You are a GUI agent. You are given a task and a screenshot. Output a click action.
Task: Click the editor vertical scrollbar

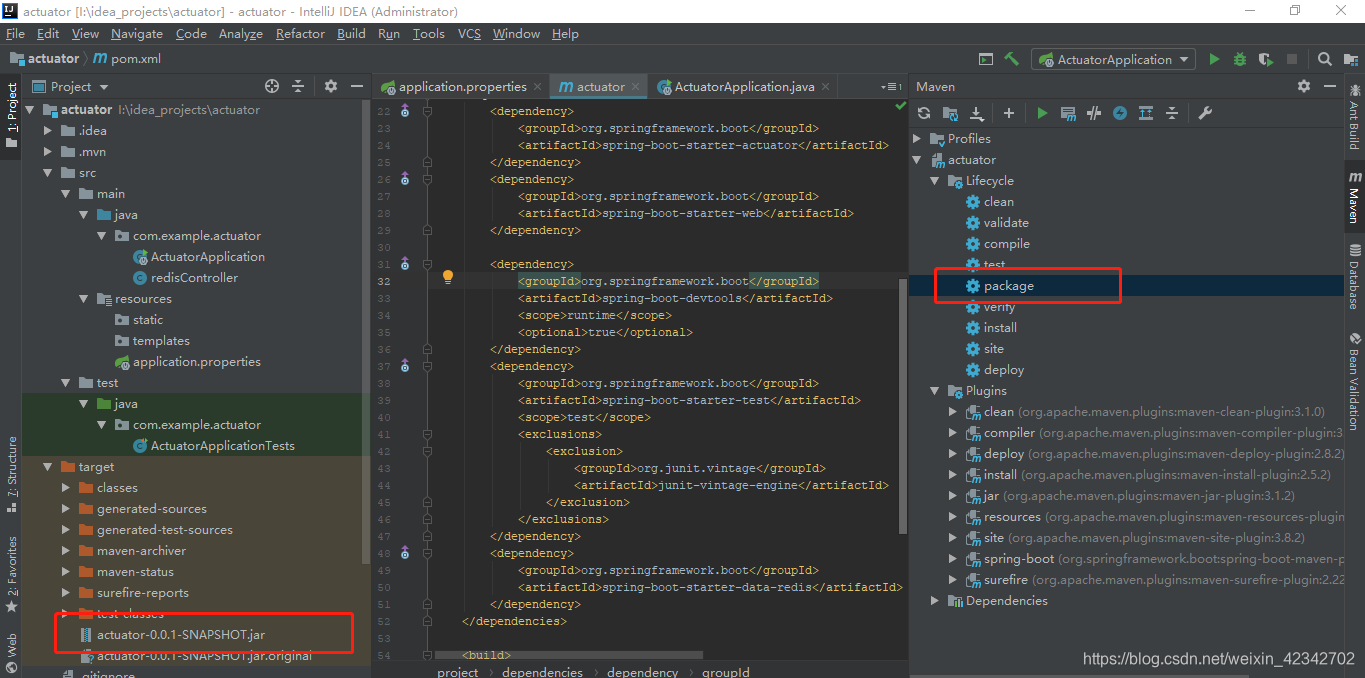[x=904, y=405]
